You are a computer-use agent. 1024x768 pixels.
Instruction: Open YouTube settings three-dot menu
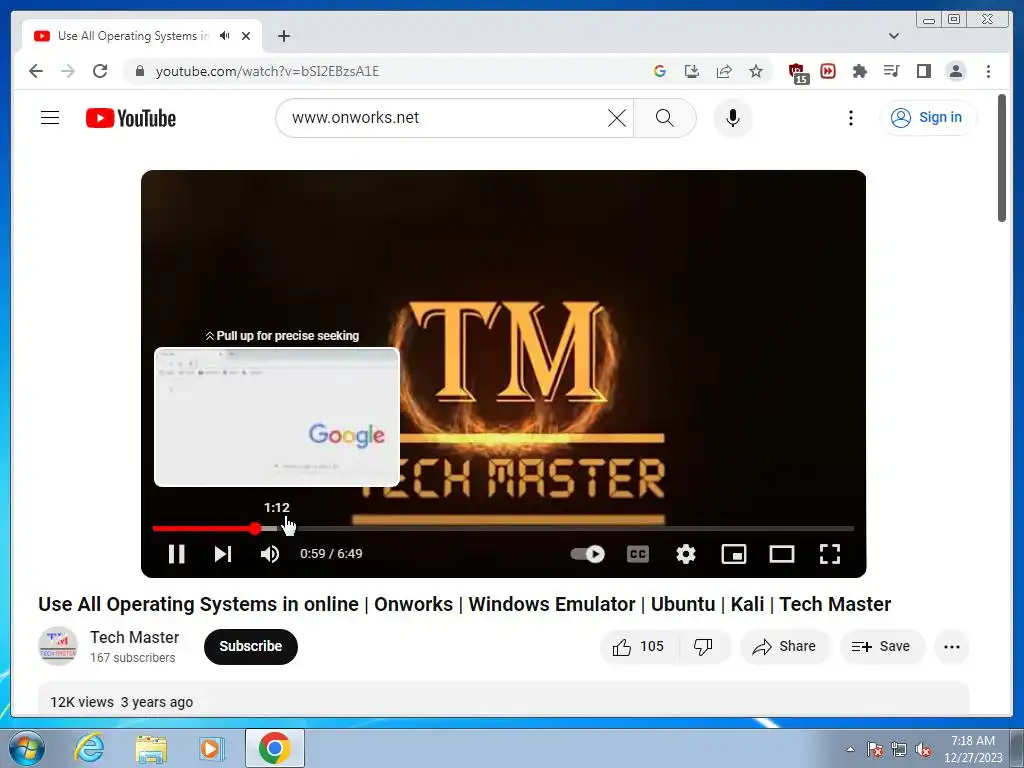[x=850, y=118]
